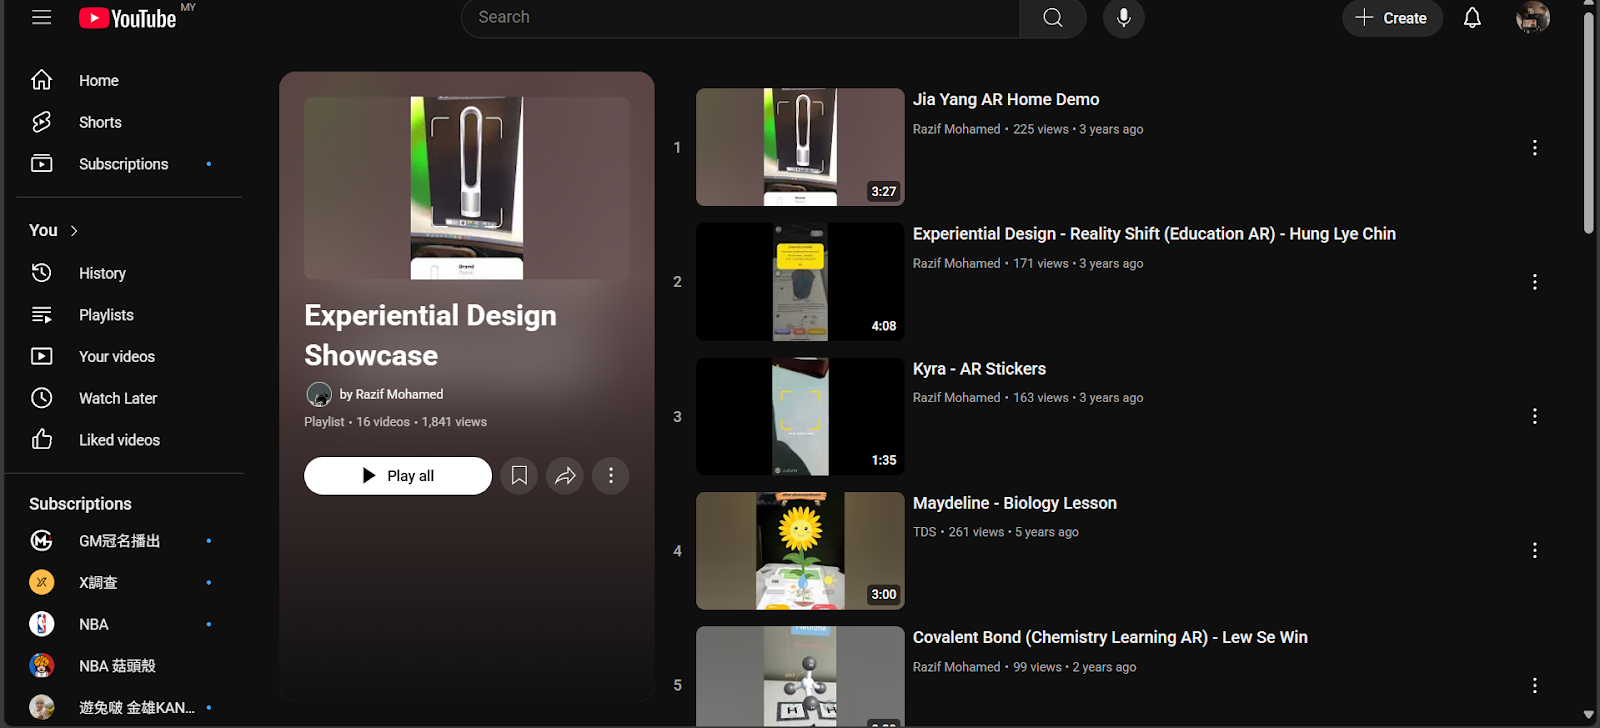The height and width of the screenshot is (728, 1600).
Task: Open History in the sidebar
Action: [x=129, y=273]
